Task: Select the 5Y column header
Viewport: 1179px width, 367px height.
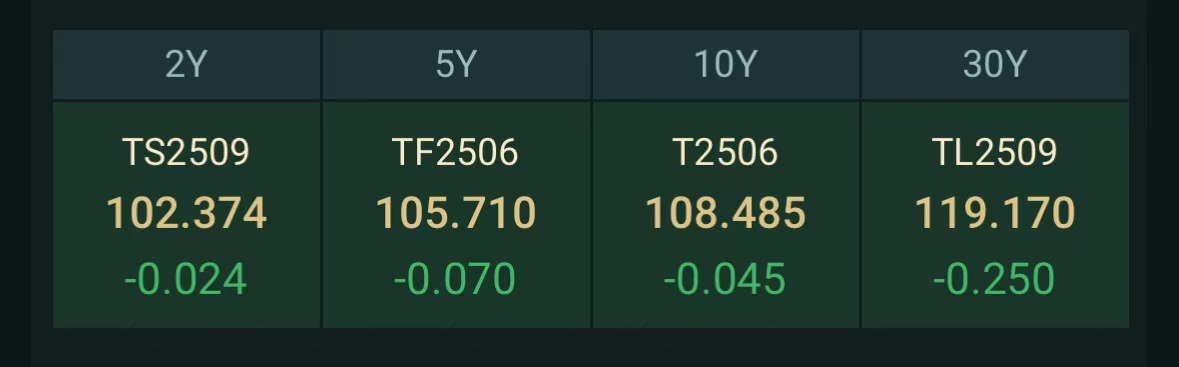Action: [456, 65]
